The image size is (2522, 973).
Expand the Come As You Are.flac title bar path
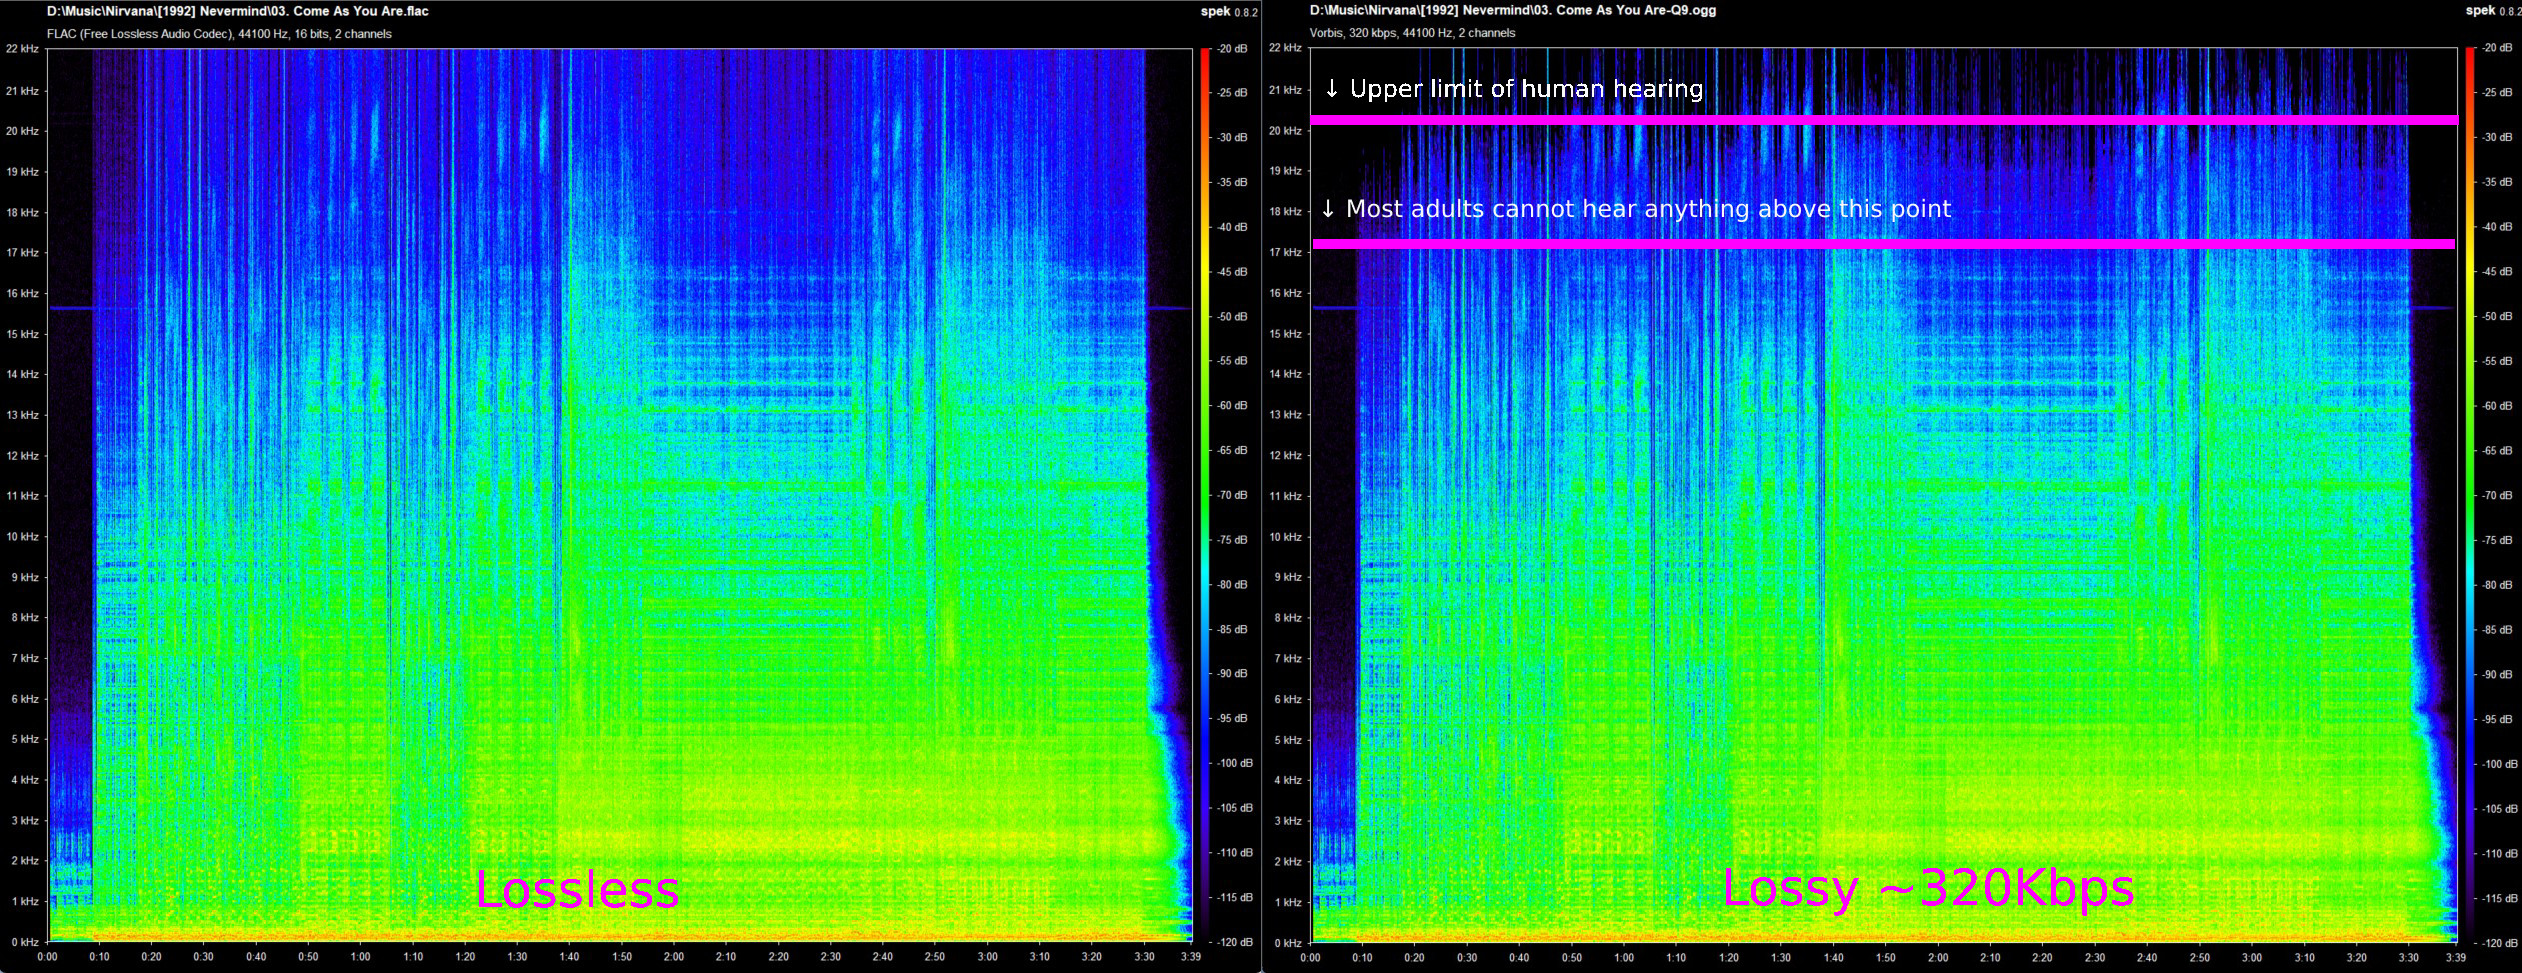click(235, 10)
